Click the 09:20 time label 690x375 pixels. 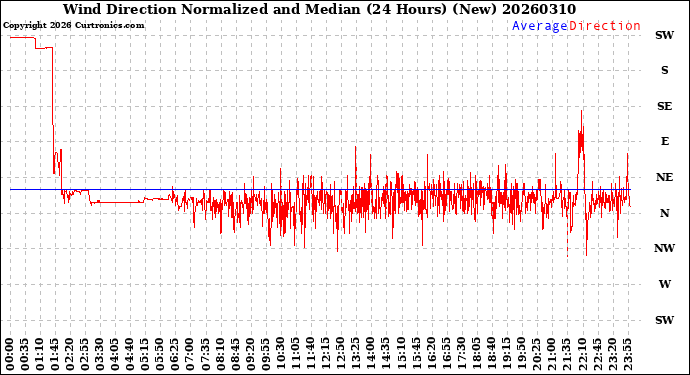tap(250, 355)
